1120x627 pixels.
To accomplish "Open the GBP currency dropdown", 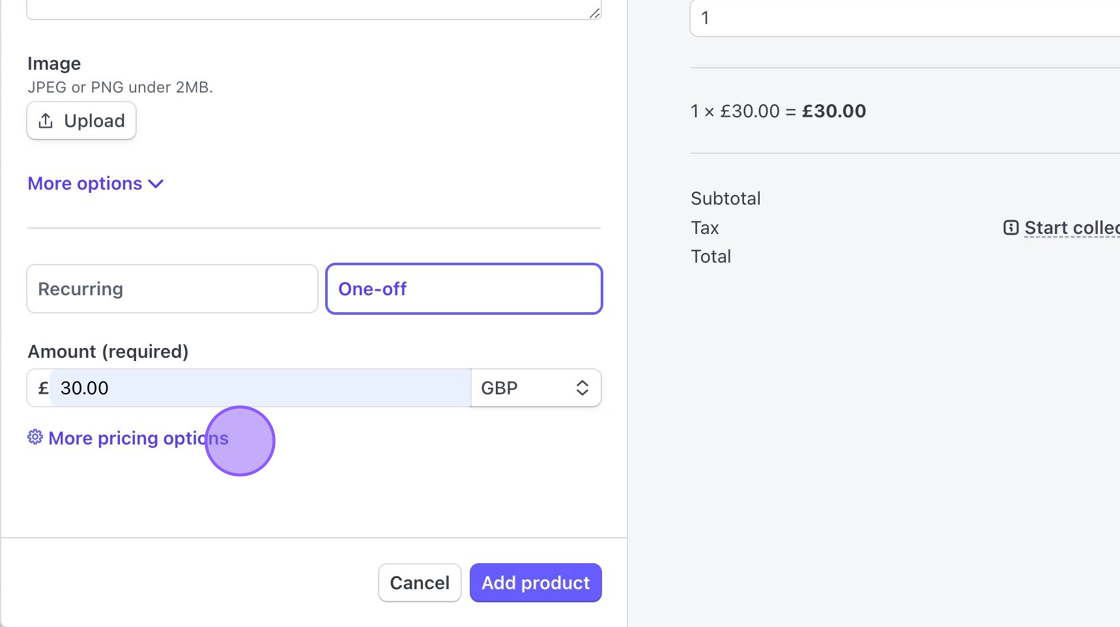I will click(x=535, y=388).
